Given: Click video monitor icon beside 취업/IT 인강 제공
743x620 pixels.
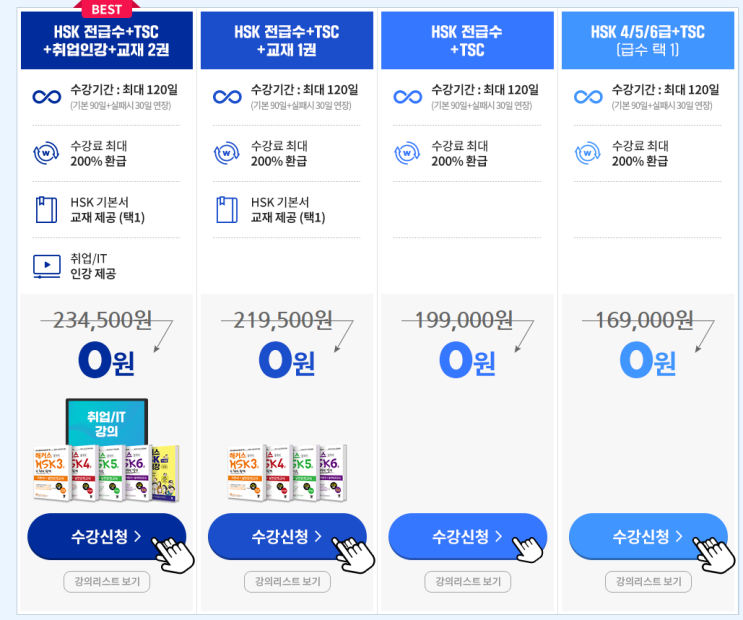Looking at the screenshot, I should tap(47, 265).
